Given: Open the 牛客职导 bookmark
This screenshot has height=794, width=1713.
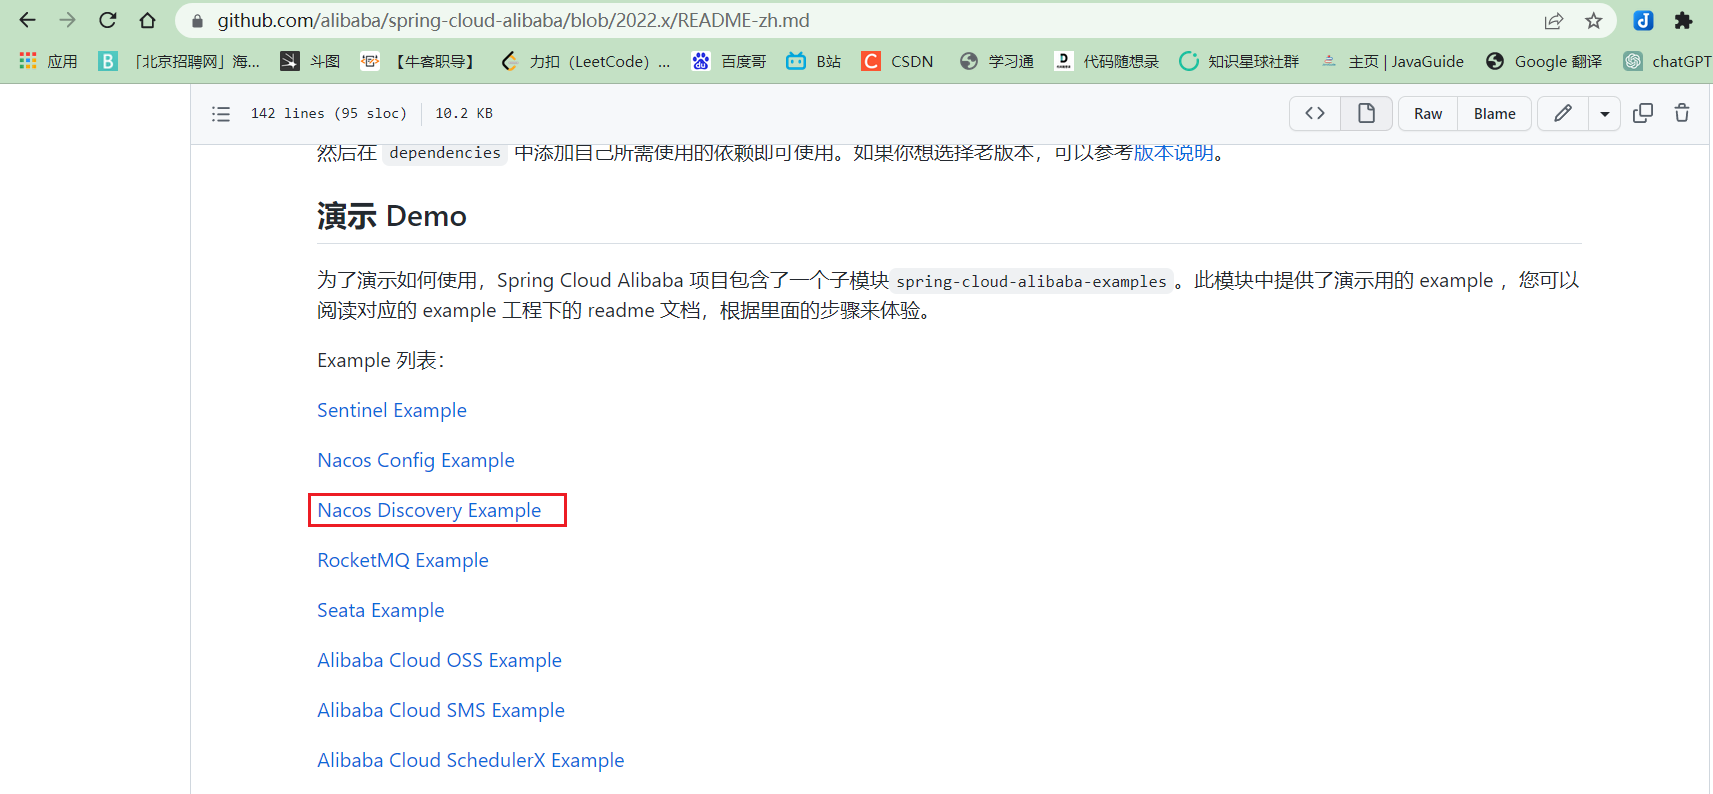Looking at the screenshot, I should tap(418, 61).
